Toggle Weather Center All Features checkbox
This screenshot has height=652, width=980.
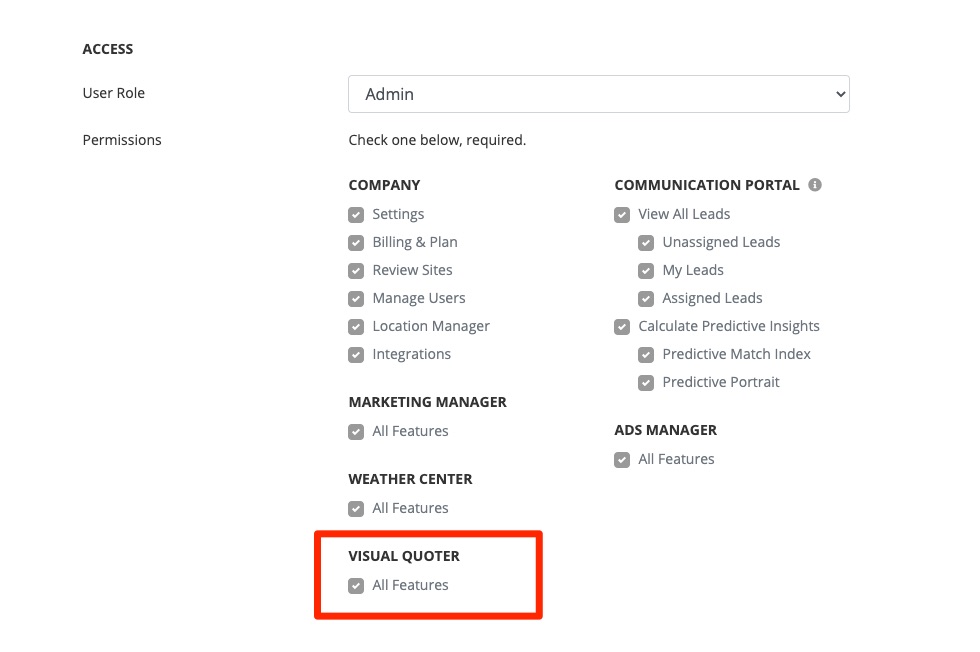click(356, 509)
